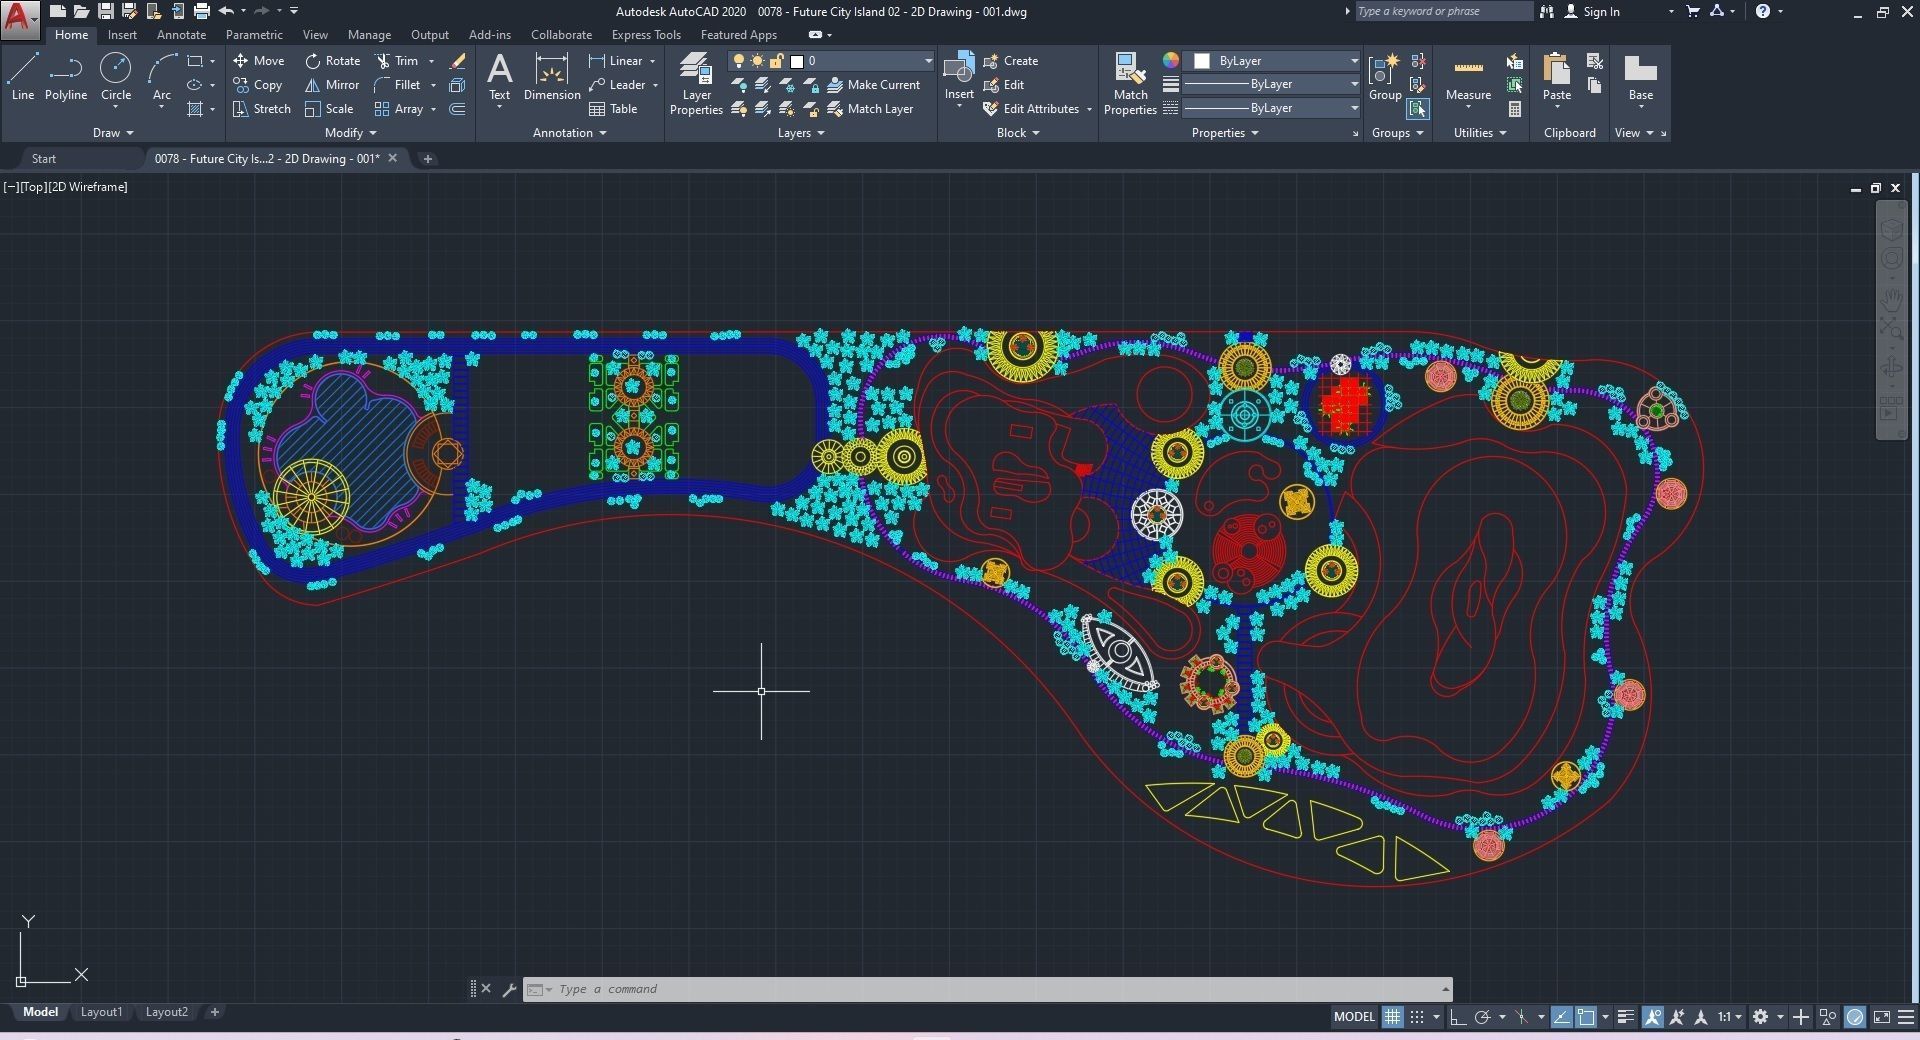The image size is (1920, 1040).
Task: Use the Stretch tool
Action: pyautogui.click(x=262, y=109)
